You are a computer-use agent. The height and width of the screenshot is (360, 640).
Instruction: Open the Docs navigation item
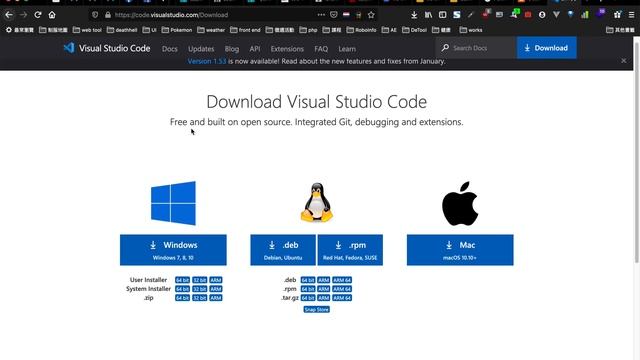tap(169, 49)
